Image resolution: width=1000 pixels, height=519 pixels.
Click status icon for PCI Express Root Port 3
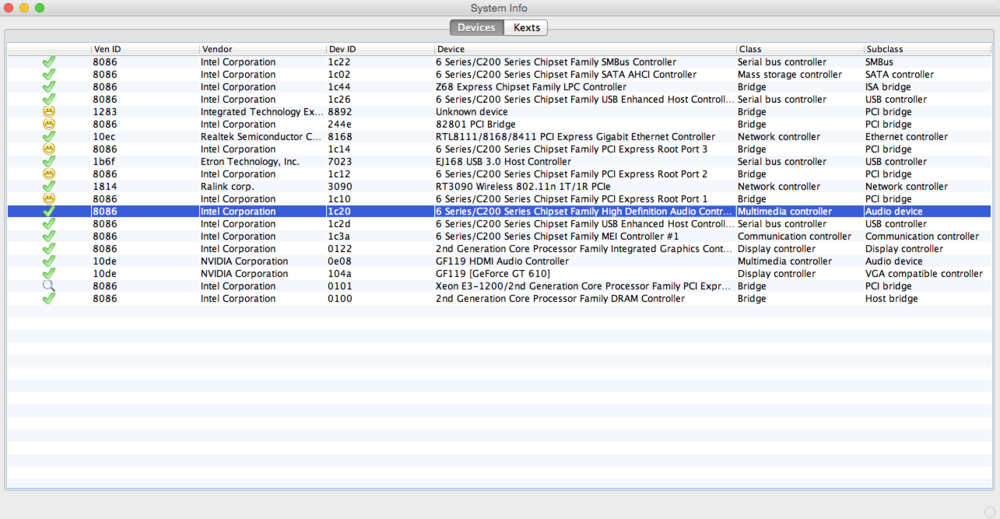click(48, 149)
